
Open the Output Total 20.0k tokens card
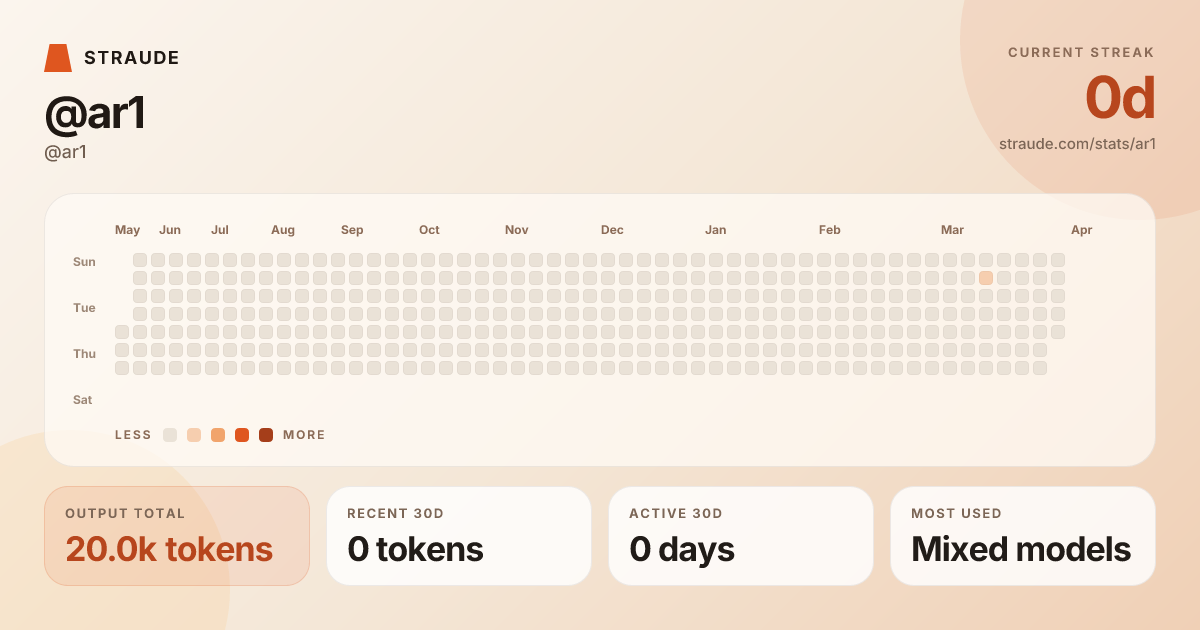click(x=177, y=536)
